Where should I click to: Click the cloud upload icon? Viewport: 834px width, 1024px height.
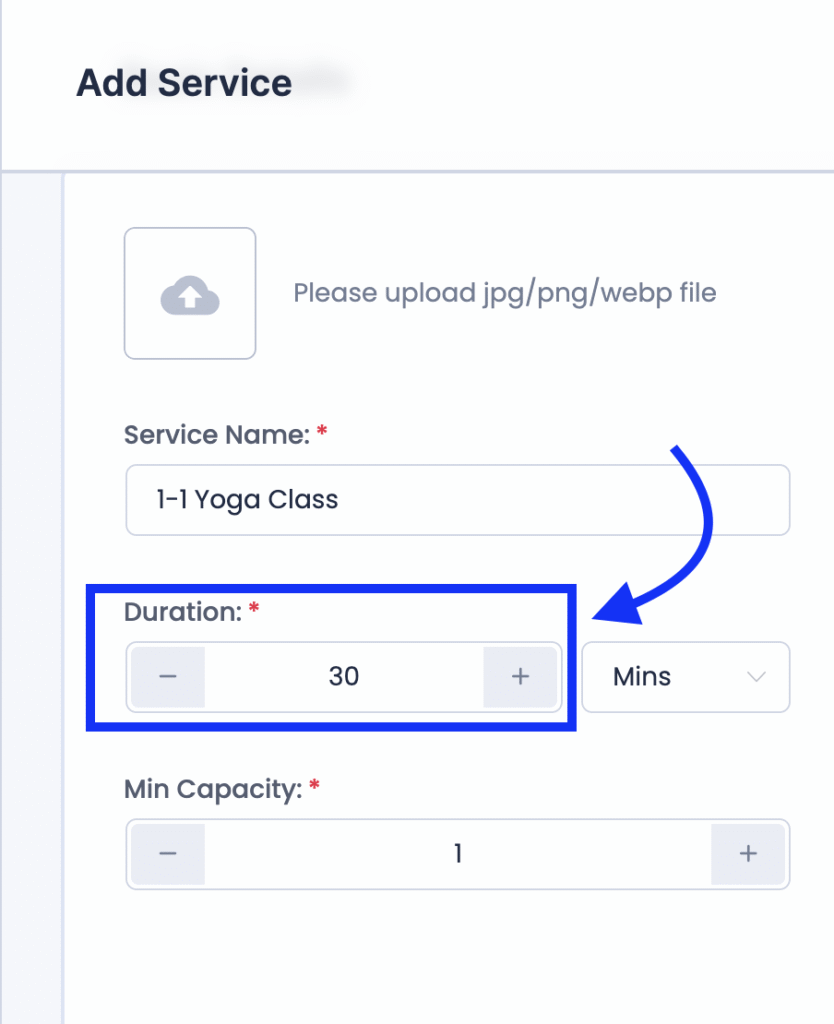190,294
